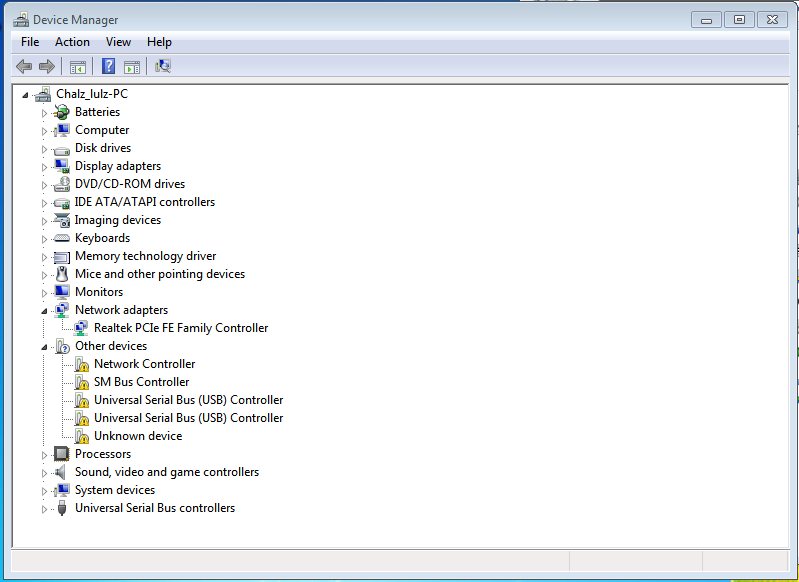This screenshot has width=799, height=582.
Task: Click the Show/Hide Action Pane icon
Action: (x=131, y=67)
